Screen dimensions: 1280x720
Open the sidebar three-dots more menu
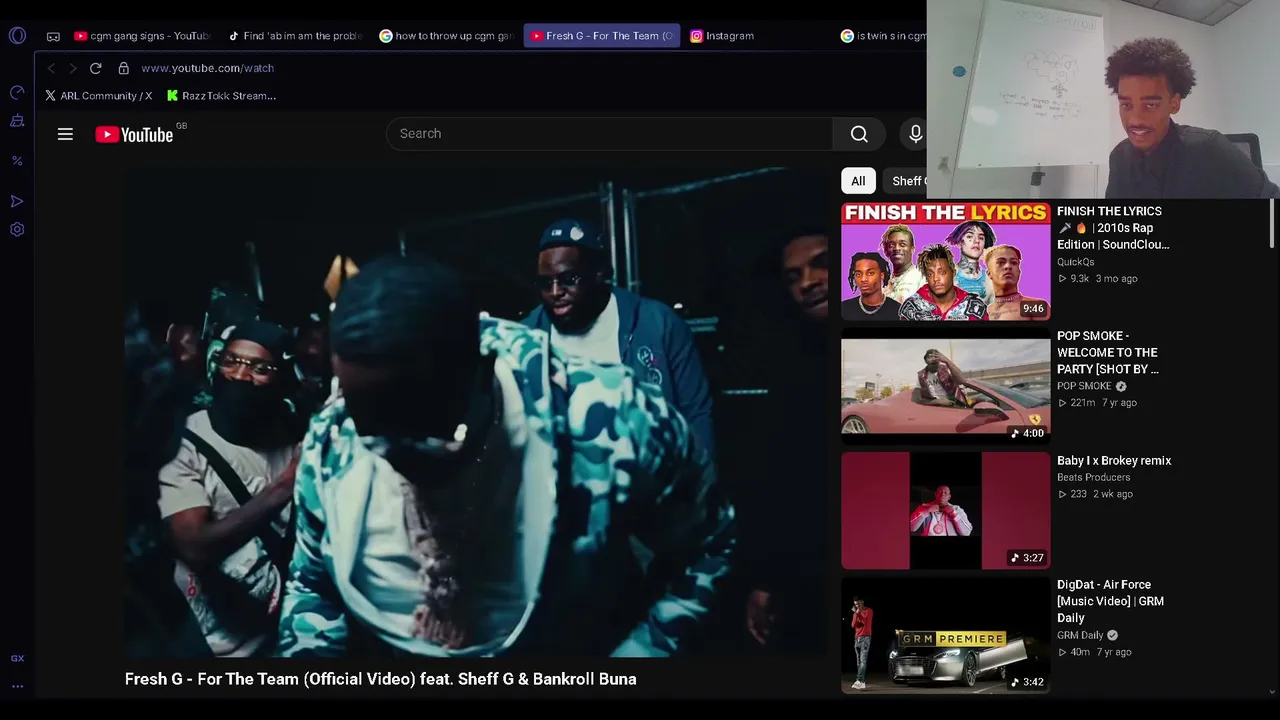[x=17, y=687]
